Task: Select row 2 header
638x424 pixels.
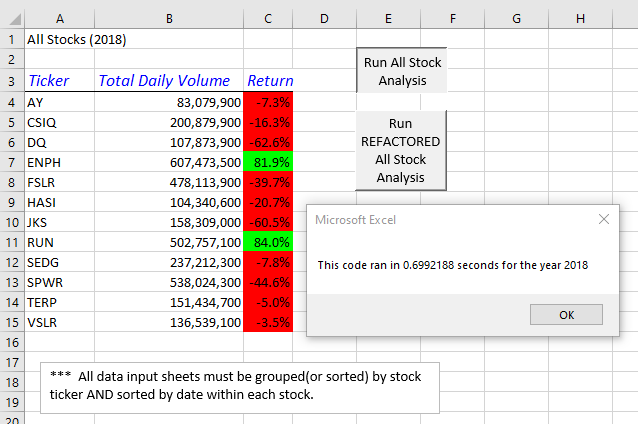Action: click(12, 59)
